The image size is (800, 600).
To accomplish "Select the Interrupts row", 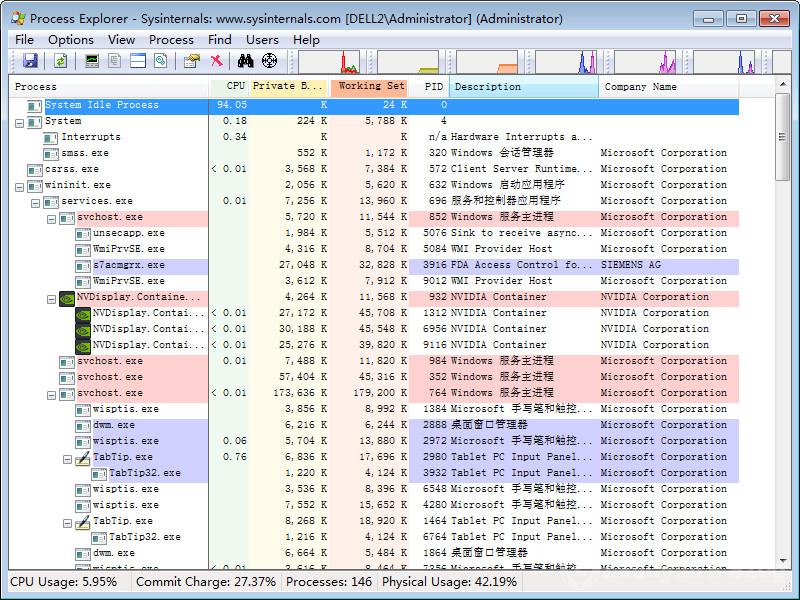I will pyautogui.click(x=374, y=138).
